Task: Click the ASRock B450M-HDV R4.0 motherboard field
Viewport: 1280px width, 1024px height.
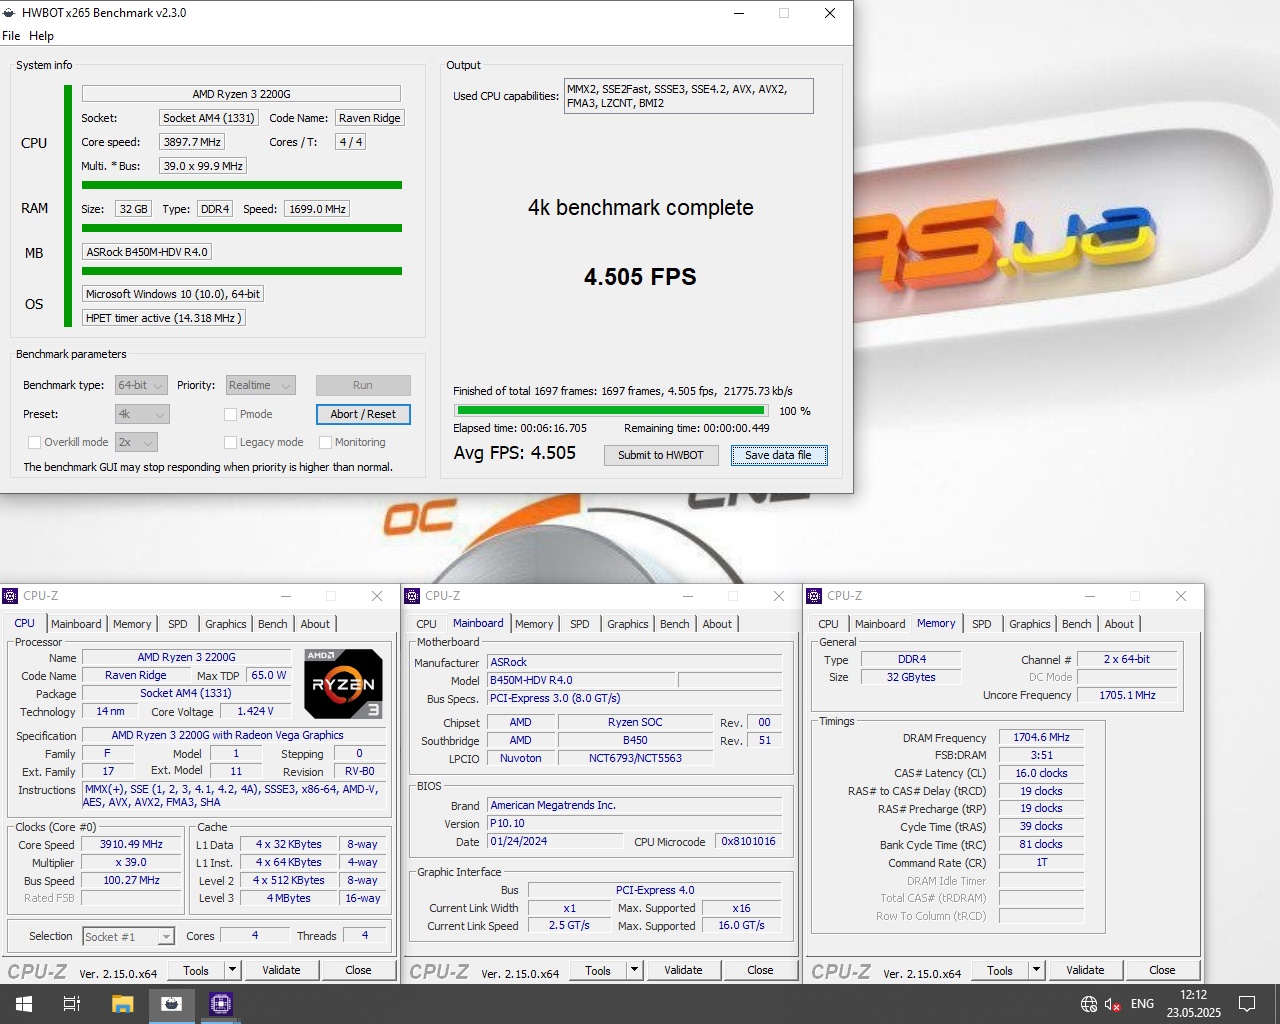Action: click(147, 252)
